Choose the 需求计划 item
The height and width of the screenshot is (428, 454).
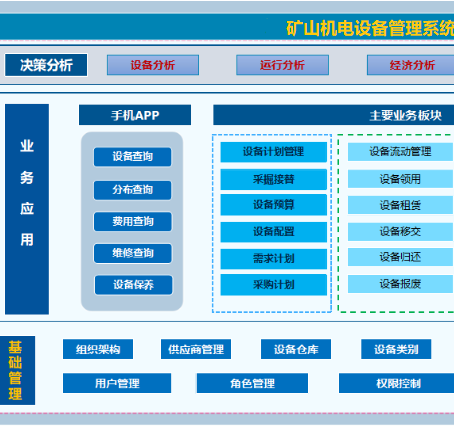pyautogui.click(x=274, y=259)
